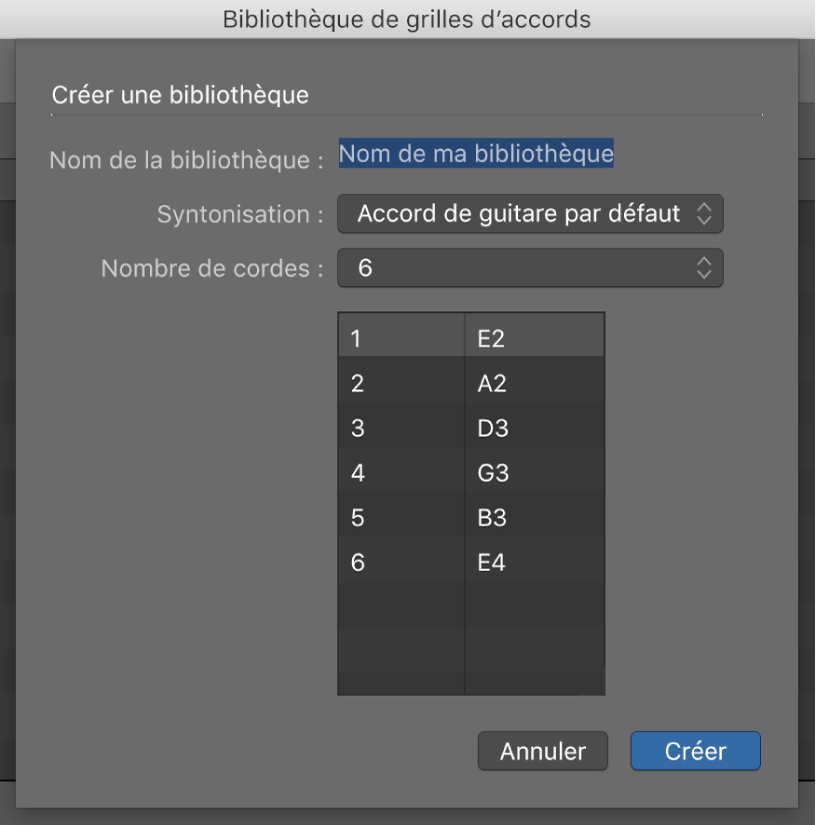Screen dimensions: 817x825
Task: Click the Créer button to create library
Action: pos(696,751)
